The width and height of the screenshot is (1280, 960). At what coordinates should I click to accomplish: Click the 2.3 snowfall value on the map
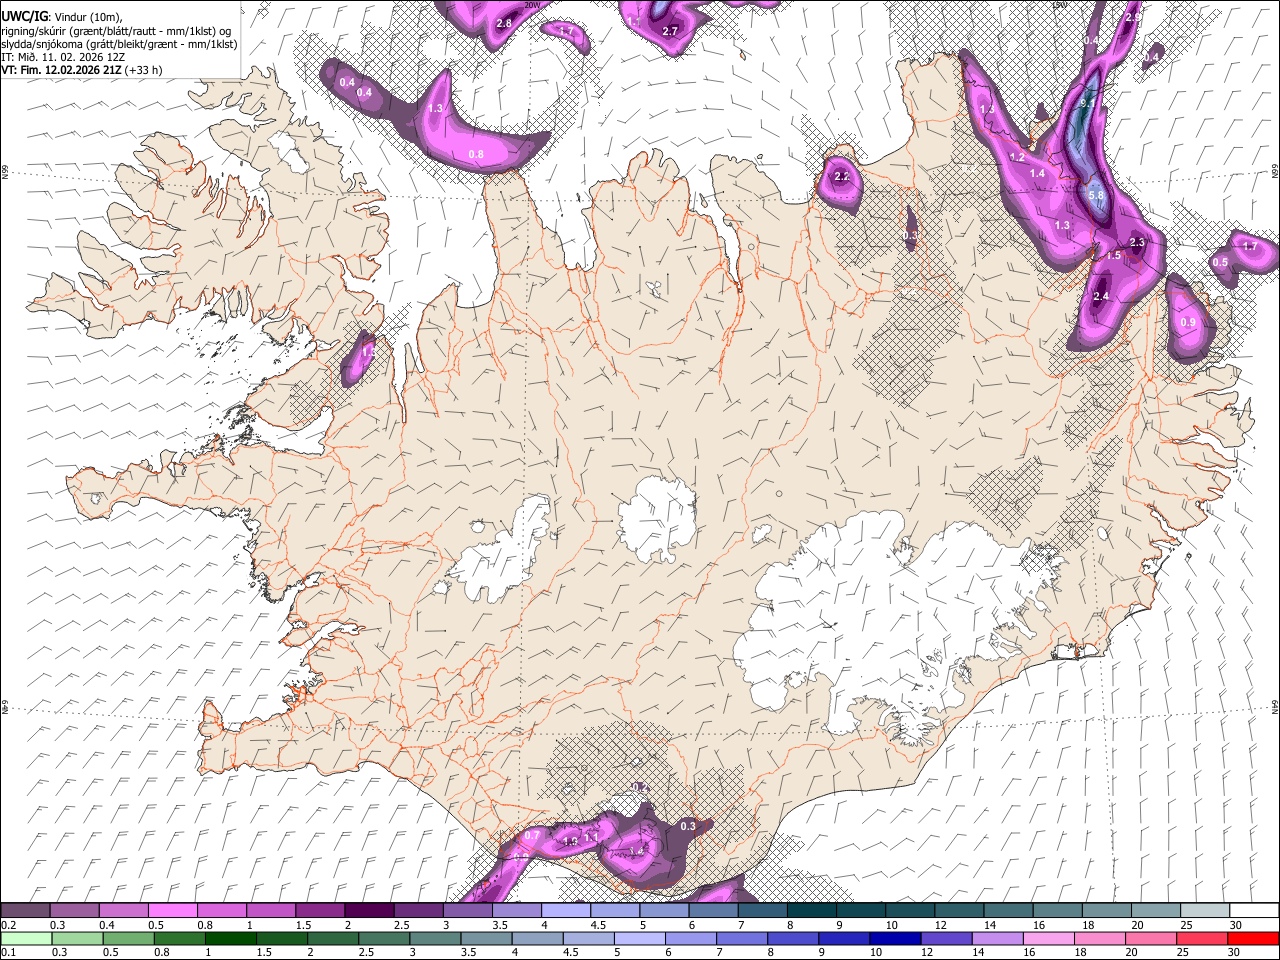[x=1137, y=242]
